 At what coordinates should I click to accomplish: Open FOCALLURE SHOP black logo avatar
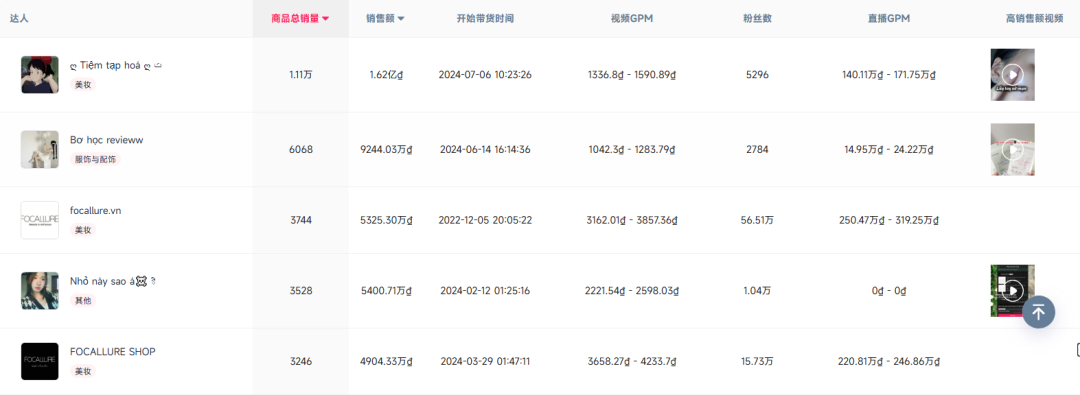[40, 361]
